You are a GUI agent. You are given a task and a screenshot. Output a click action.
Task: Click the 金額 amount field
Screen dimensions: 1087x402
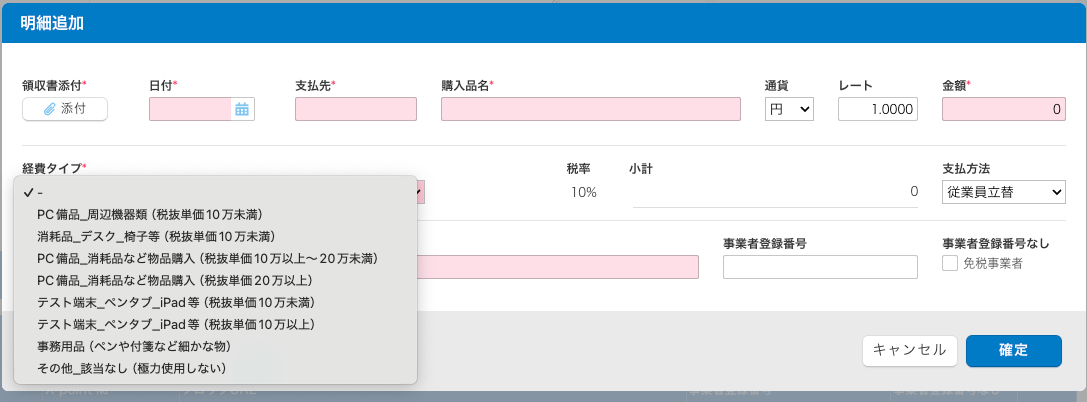[x=1003, y=109]
